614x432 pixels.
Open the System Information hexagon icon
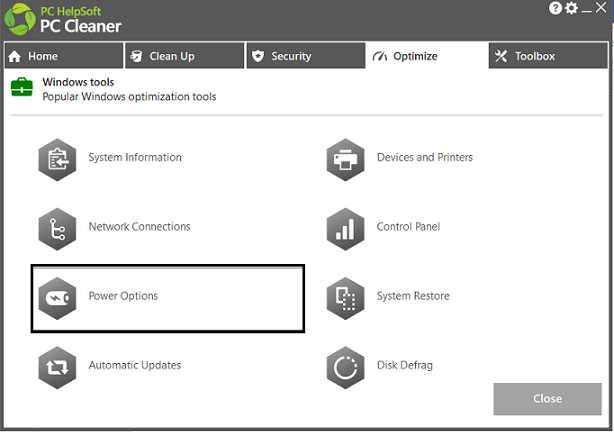pos(57,160)
